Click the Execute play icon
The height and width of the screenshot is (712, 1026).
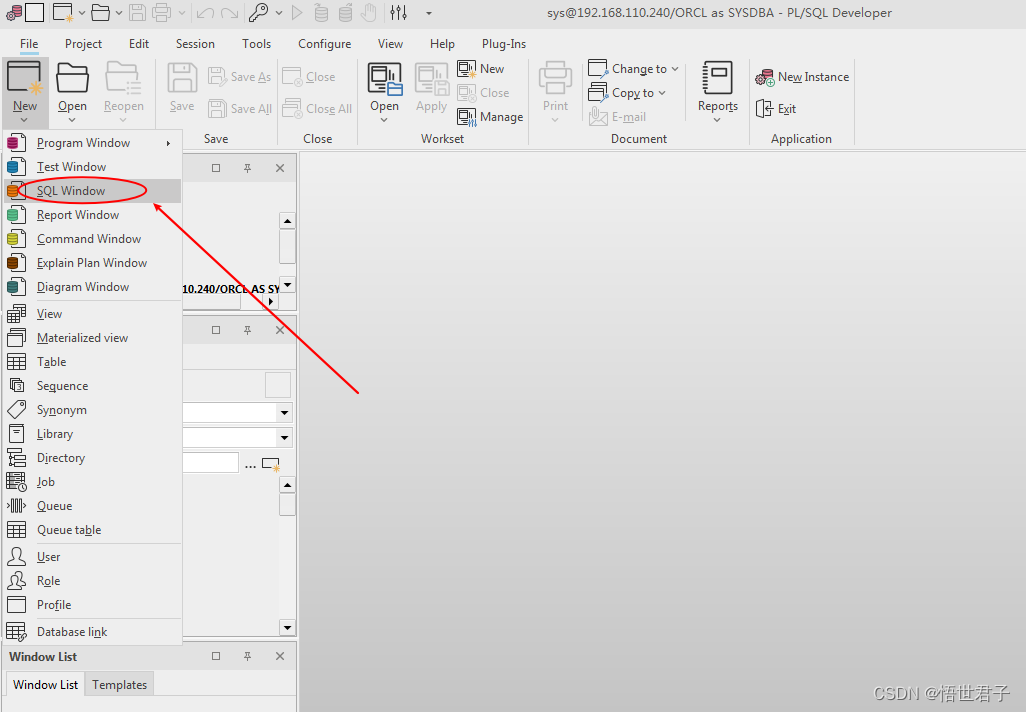point(297,12)
